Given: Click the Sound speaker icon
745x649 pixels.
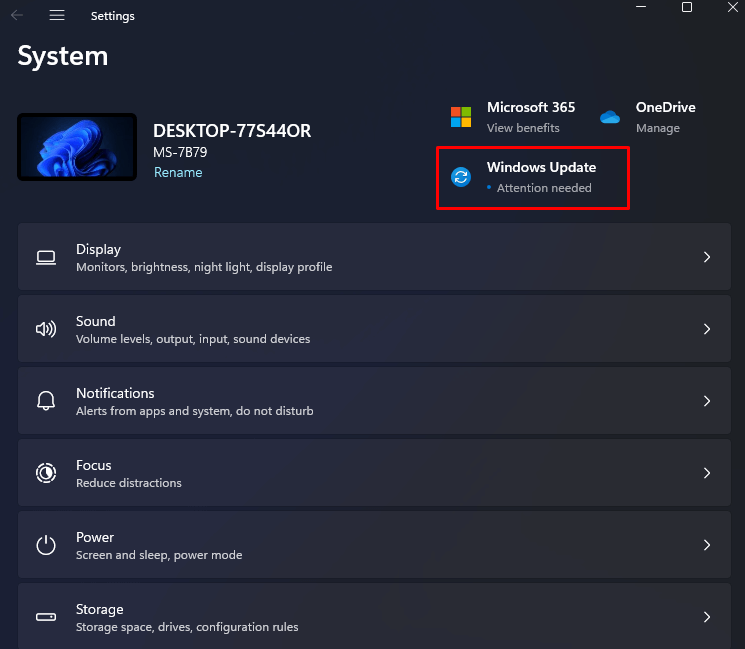Looking at the screenshot, I should 46,329.
